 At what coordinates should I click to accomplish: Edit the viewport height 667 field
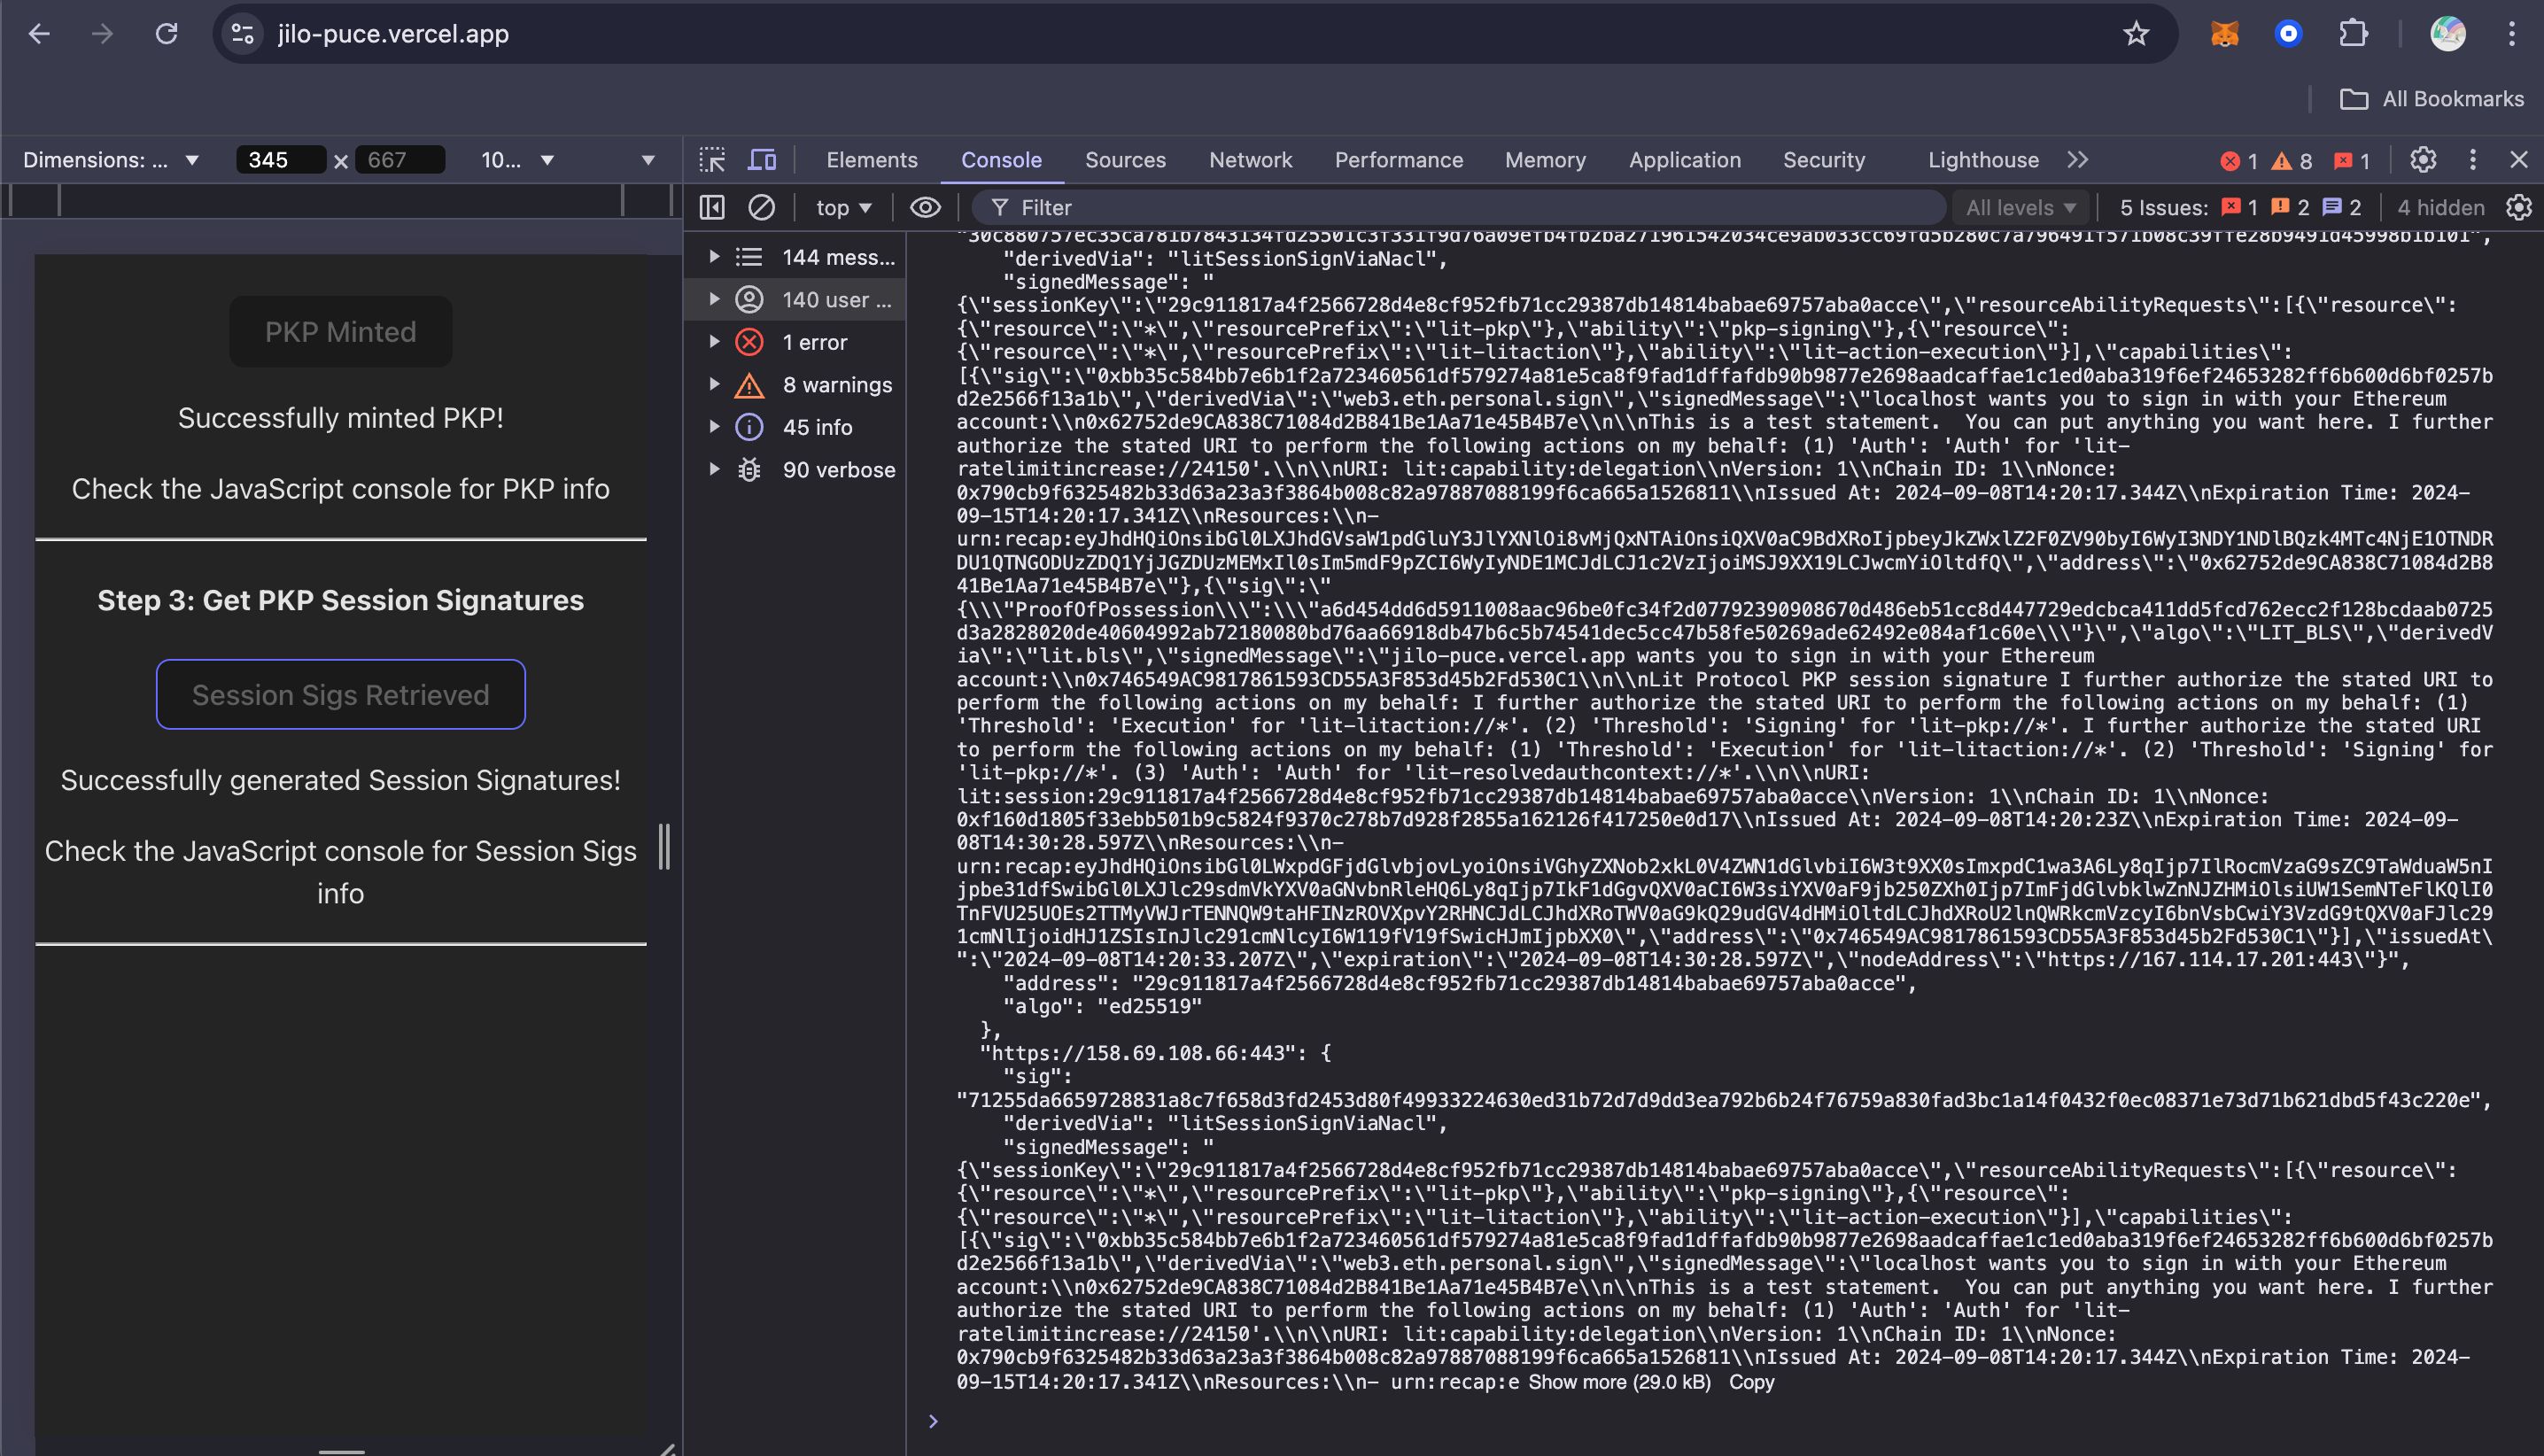click(x=400, y=160)
